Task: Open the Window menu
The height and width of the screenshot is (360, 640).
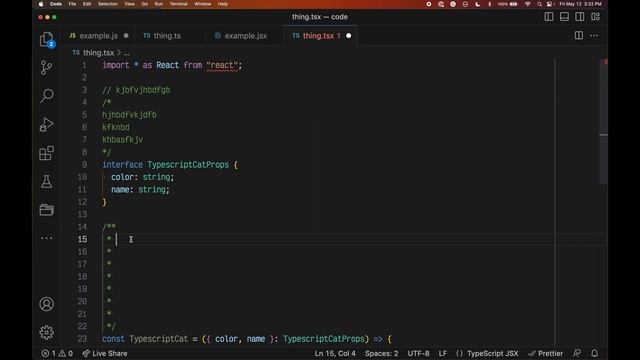Action: (x=203, y=4)
